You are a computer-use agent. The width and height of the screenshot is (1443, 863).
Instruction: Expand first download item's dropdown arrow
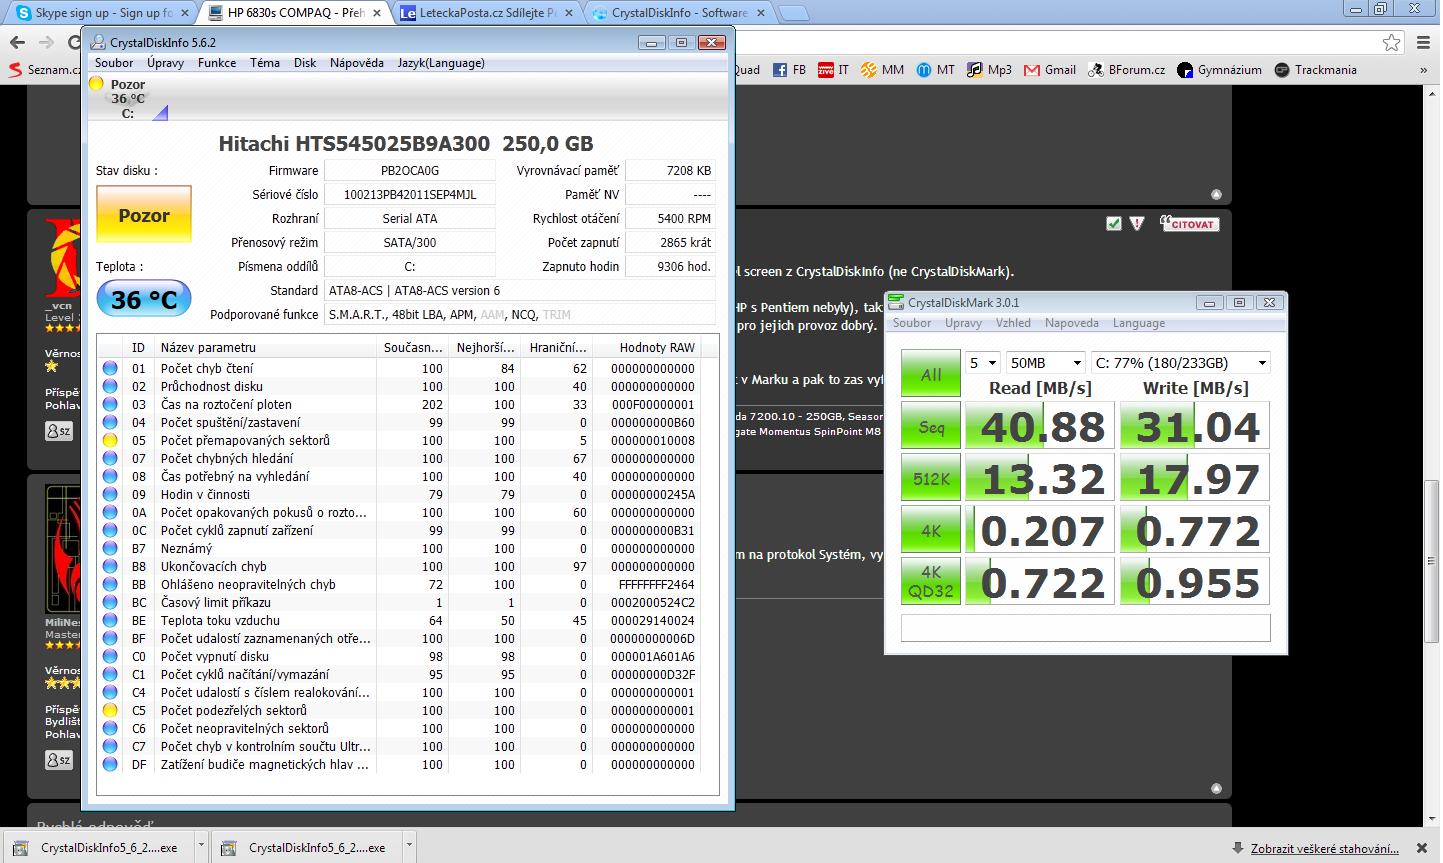(x=201, y=847)
